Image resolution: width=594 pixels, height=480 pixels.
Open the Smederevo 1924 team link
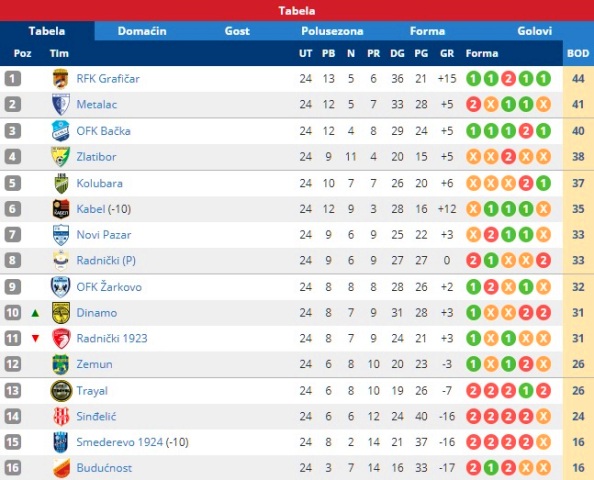[x=120, y=442]
